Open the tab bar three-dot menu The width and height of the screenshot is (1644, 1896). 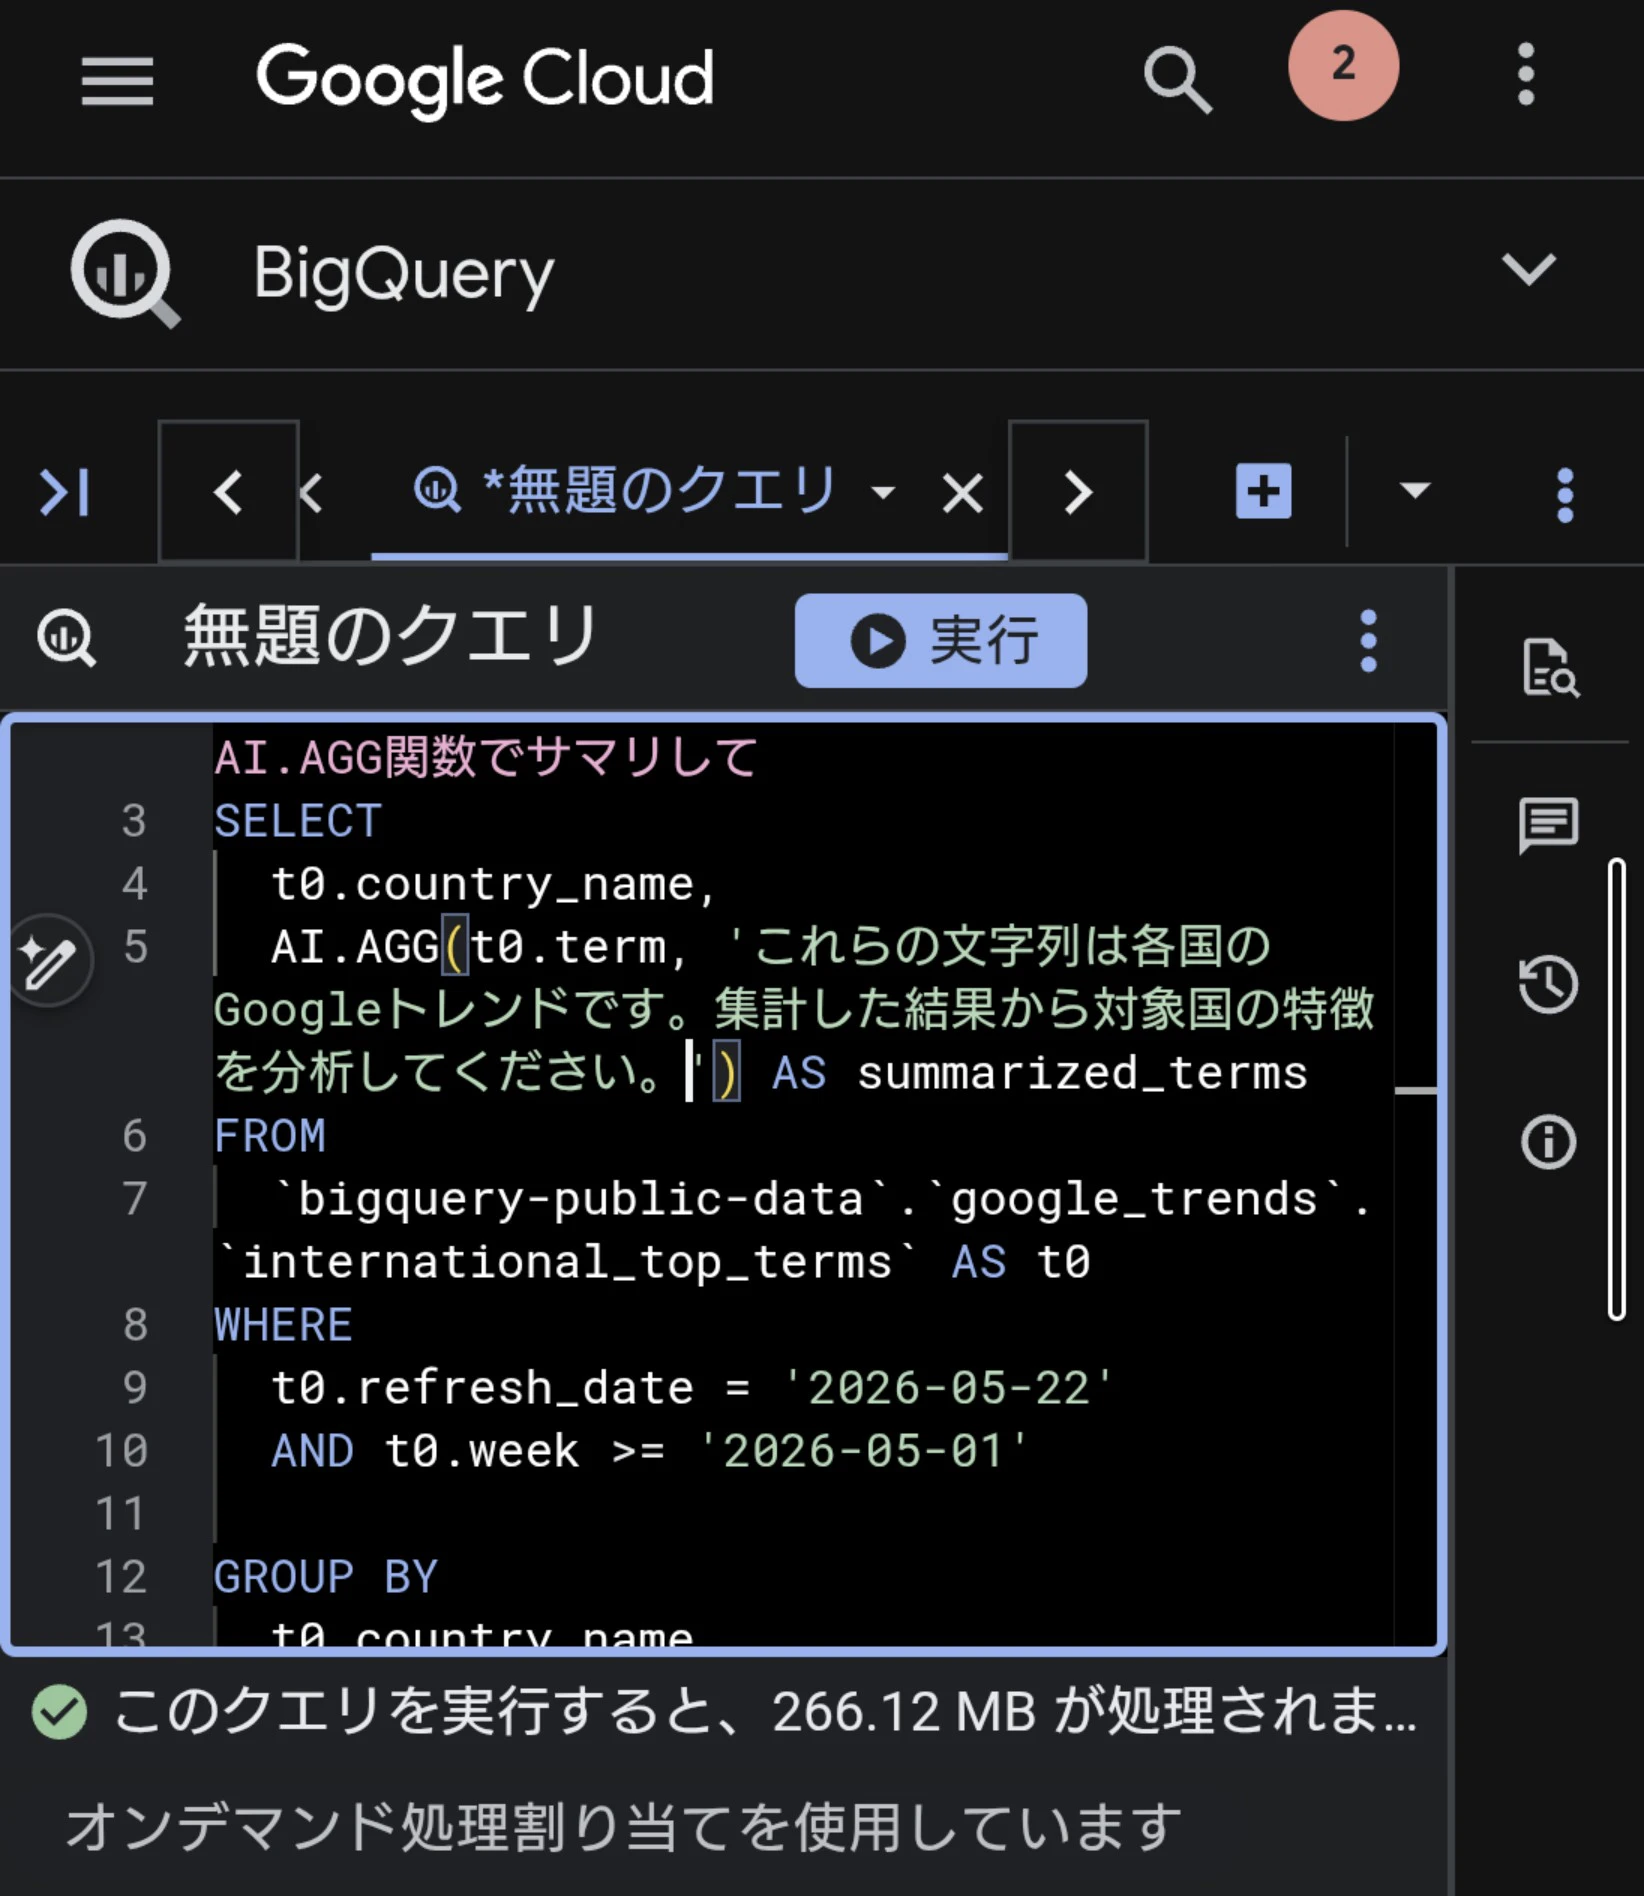click(1565, 494)
